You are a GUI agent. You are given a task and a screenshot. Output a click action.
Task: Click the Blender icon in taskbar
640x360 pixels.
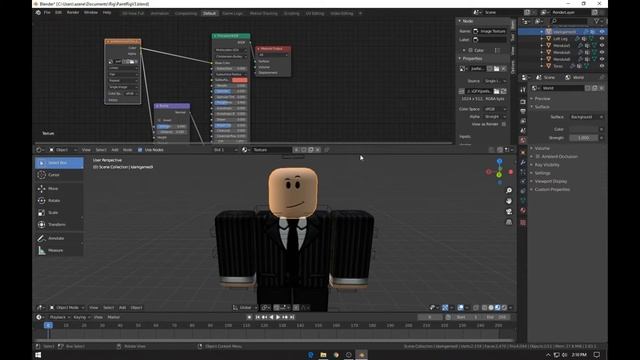click(x=361, y=355)
